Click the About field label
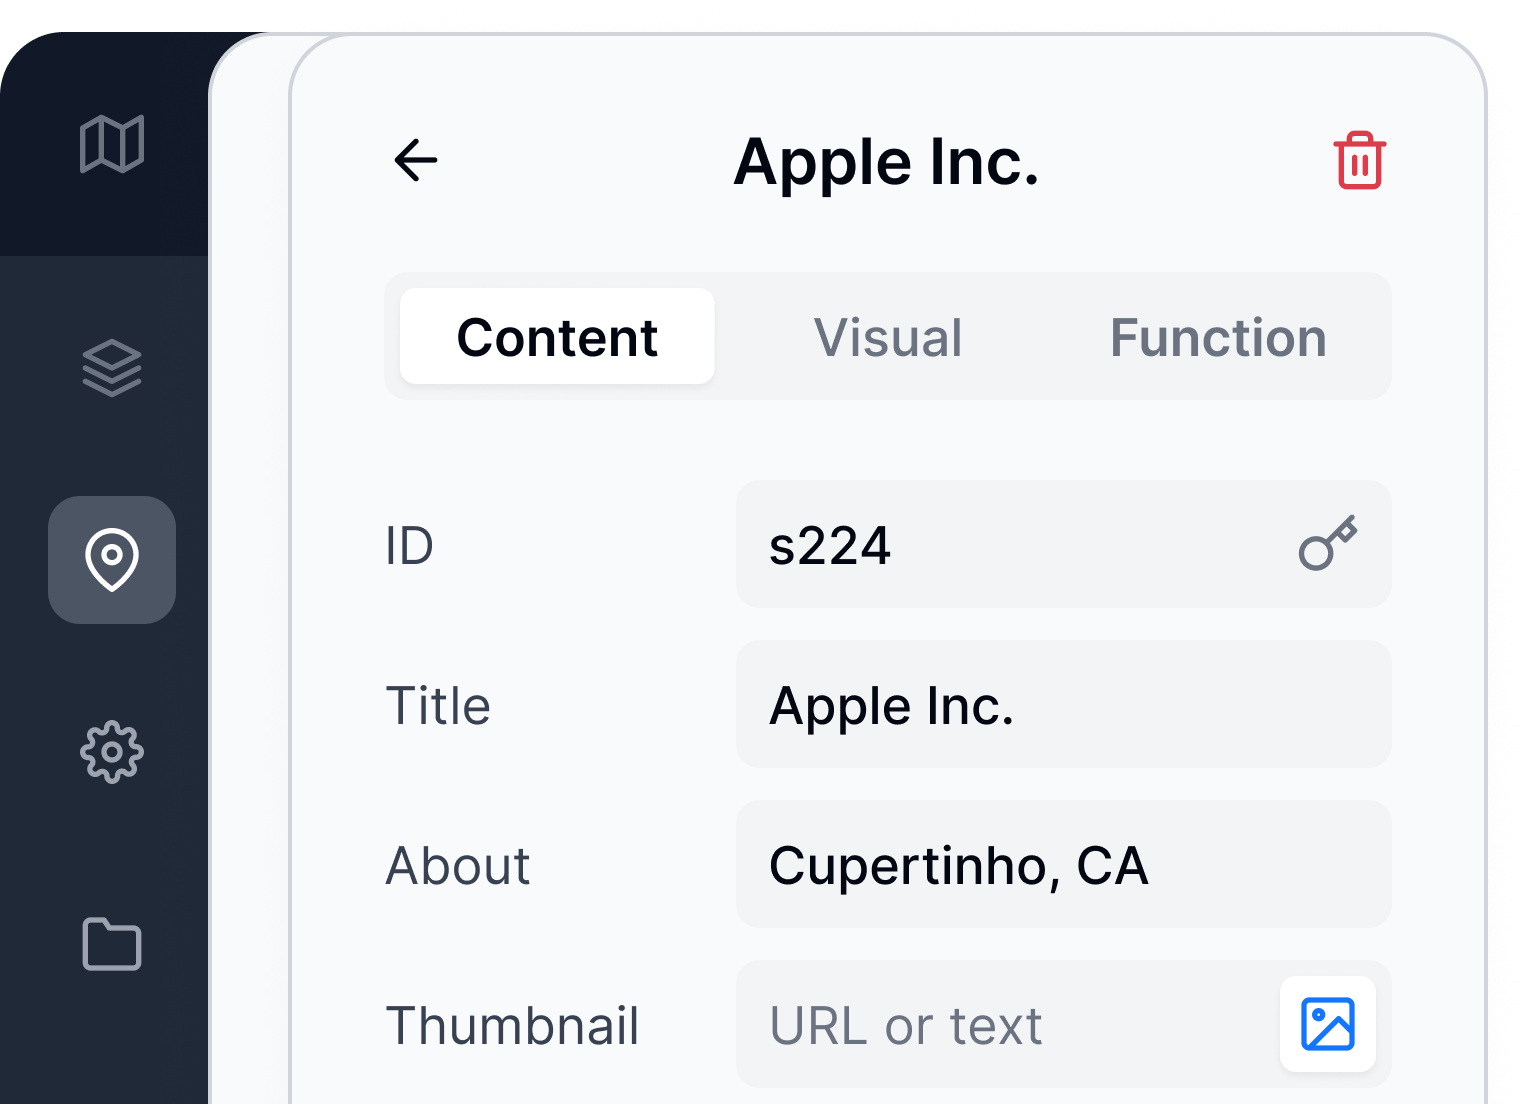The width and height of the screenshot is (1536, 1104). 458,865
